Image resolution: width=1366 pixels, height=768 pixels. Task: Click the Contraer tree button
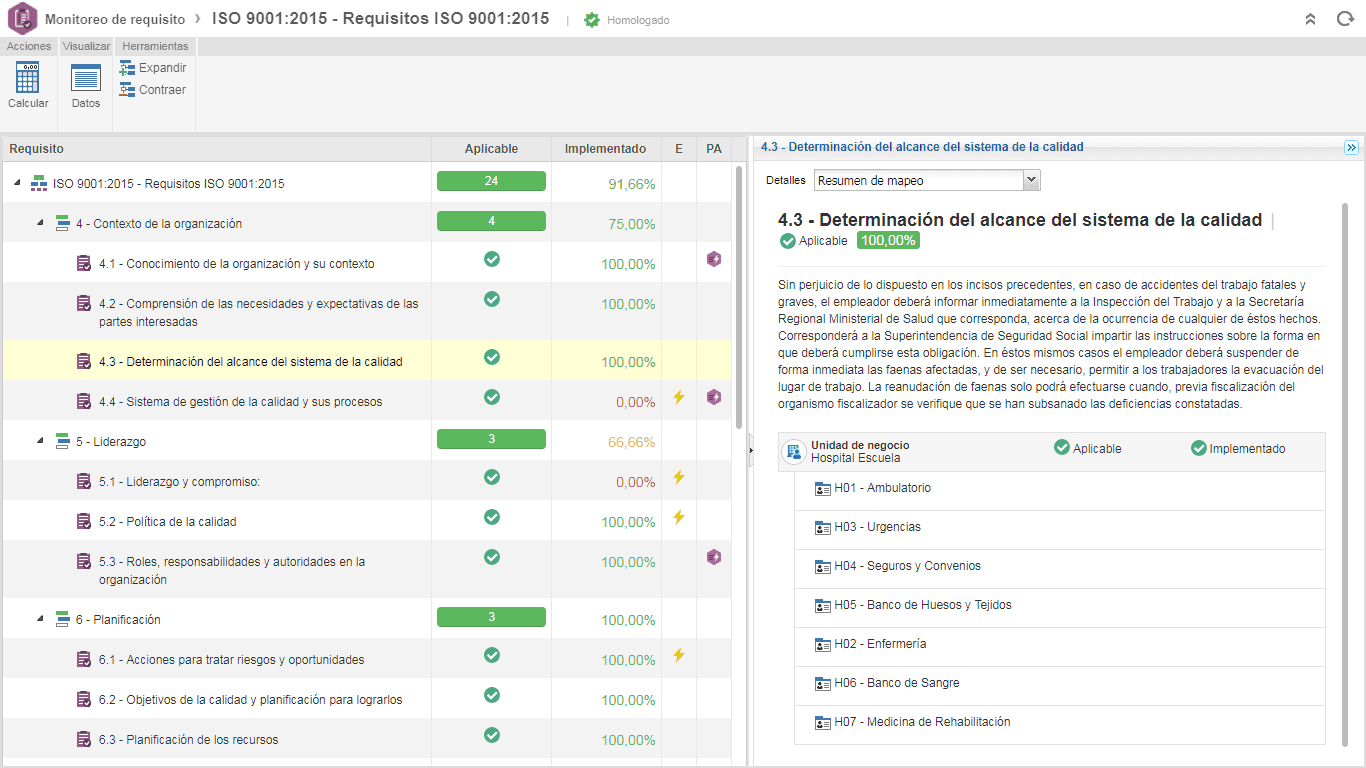point(153,90)
